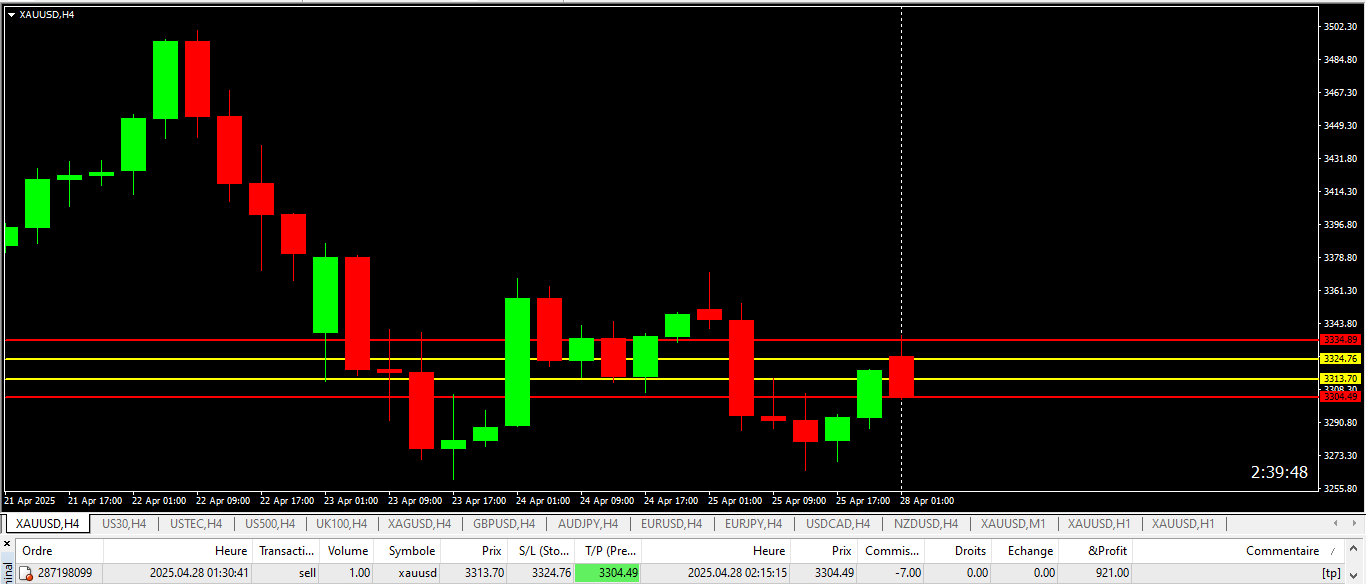
Task: Click the Ordre column header
Action: 38,551
